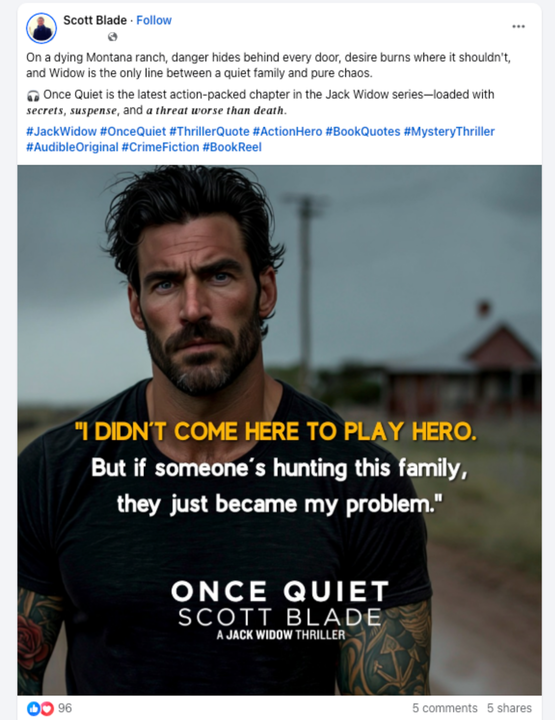
Task: Open the #BookQuotes hashtag
Action: pyautogui.click(x=363, y=132)
